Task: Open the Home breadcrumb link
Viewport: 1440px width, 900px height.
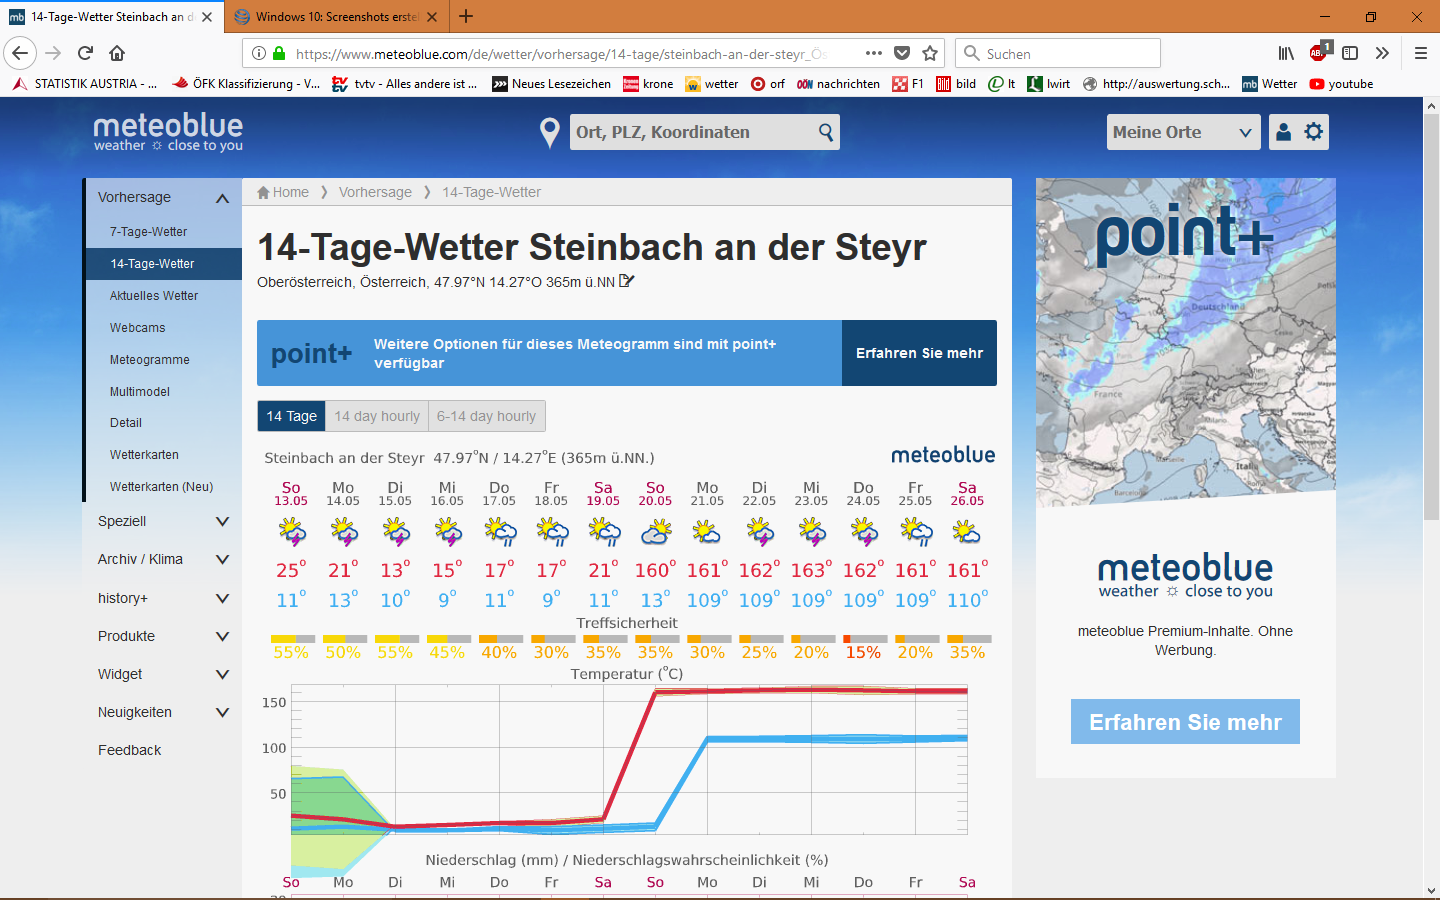Action: pos(283,192)
